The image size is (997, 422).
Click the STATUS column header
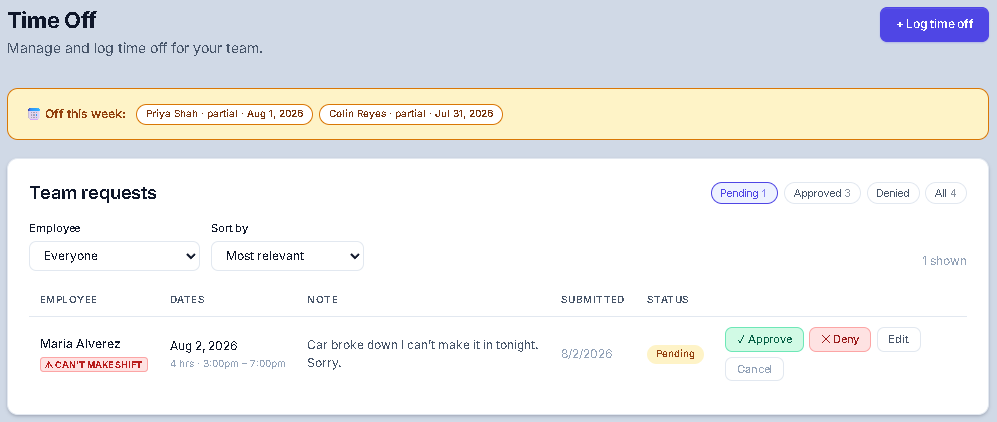coord(668,299)
